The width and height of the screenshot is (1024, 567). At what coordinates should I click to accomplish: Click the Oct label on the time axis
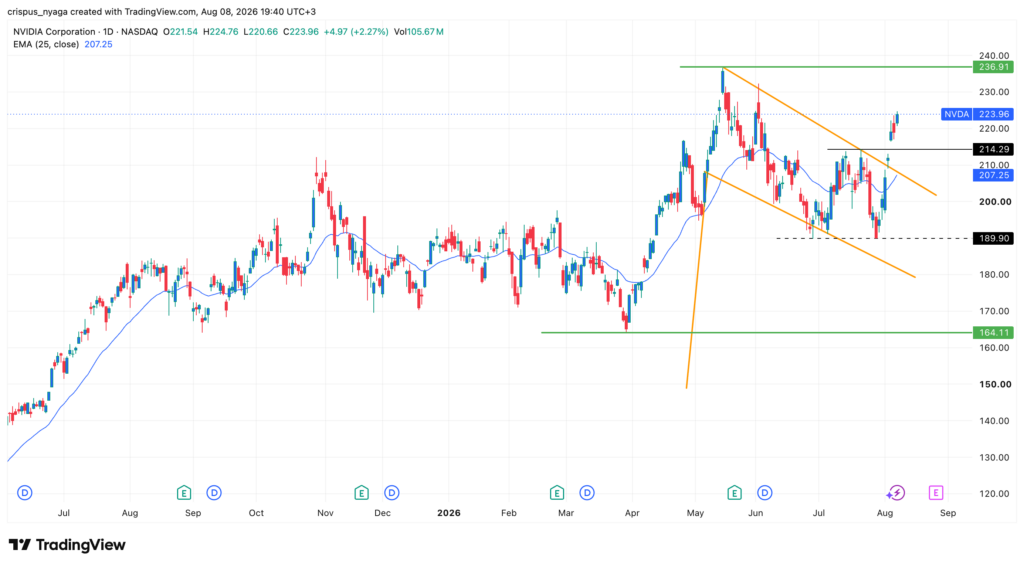pyautogui.click(x=256, y=513)
